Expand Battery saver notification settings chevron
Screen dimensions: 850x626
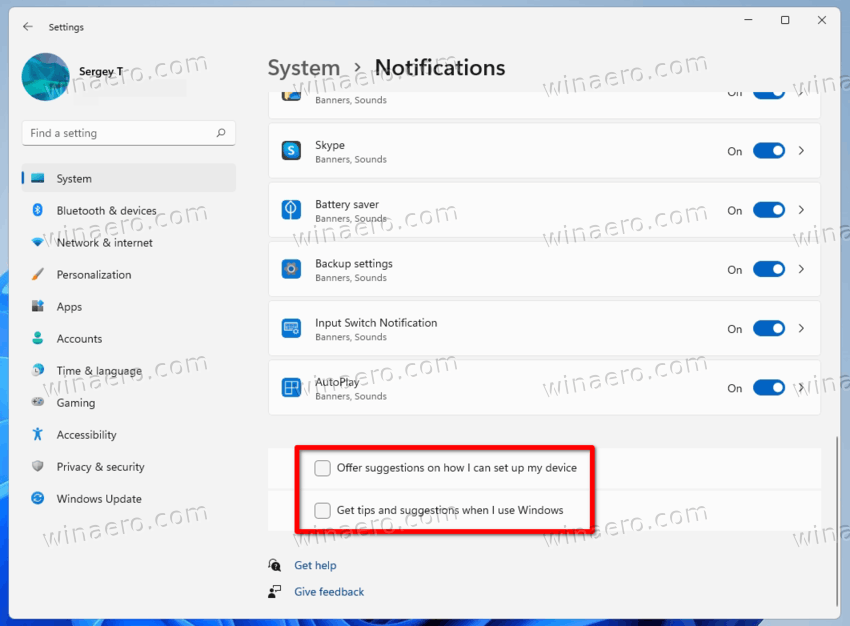click(801, 210)
